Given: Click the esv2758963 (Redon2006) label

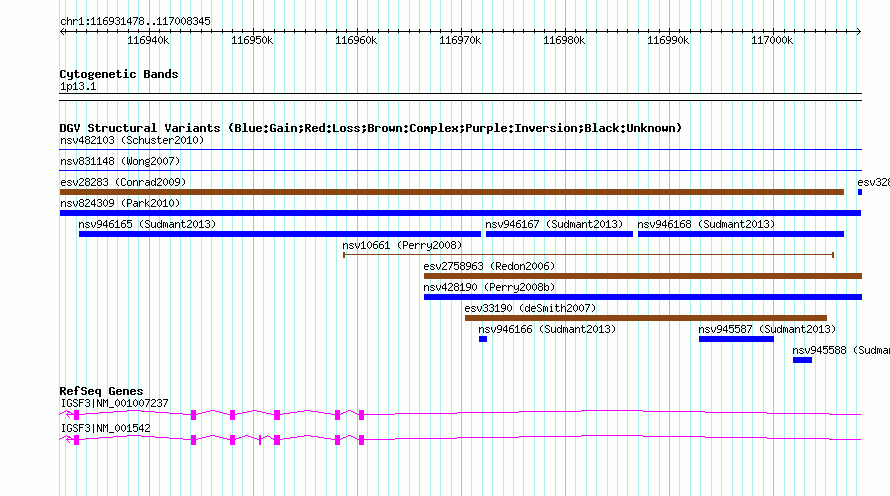Looking at the screenshot, I should (489, 266).
